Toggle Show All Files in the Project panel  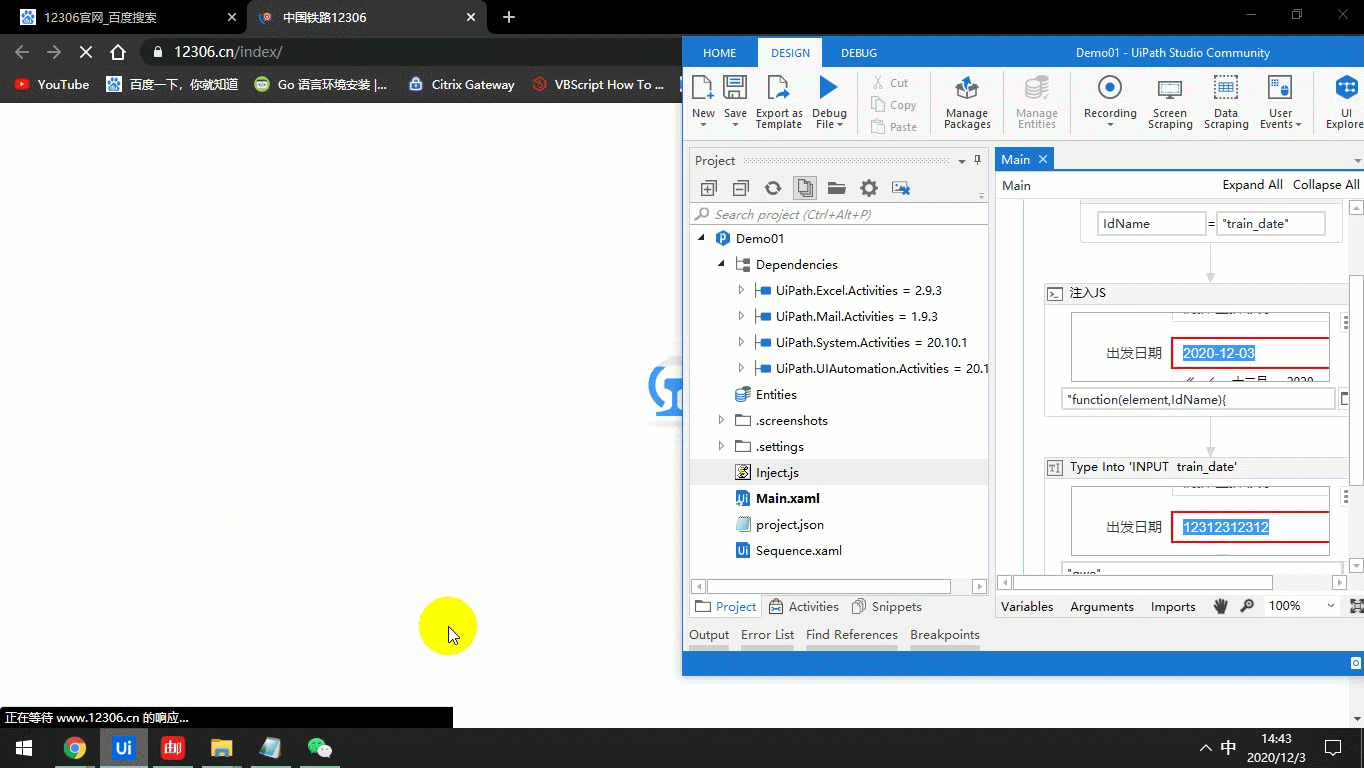pos(805,188)
